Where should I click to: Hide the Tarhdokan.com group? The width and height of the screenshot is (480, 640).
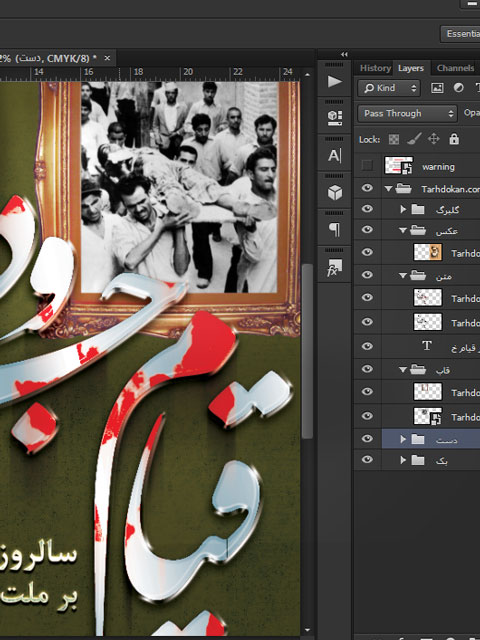367,188
